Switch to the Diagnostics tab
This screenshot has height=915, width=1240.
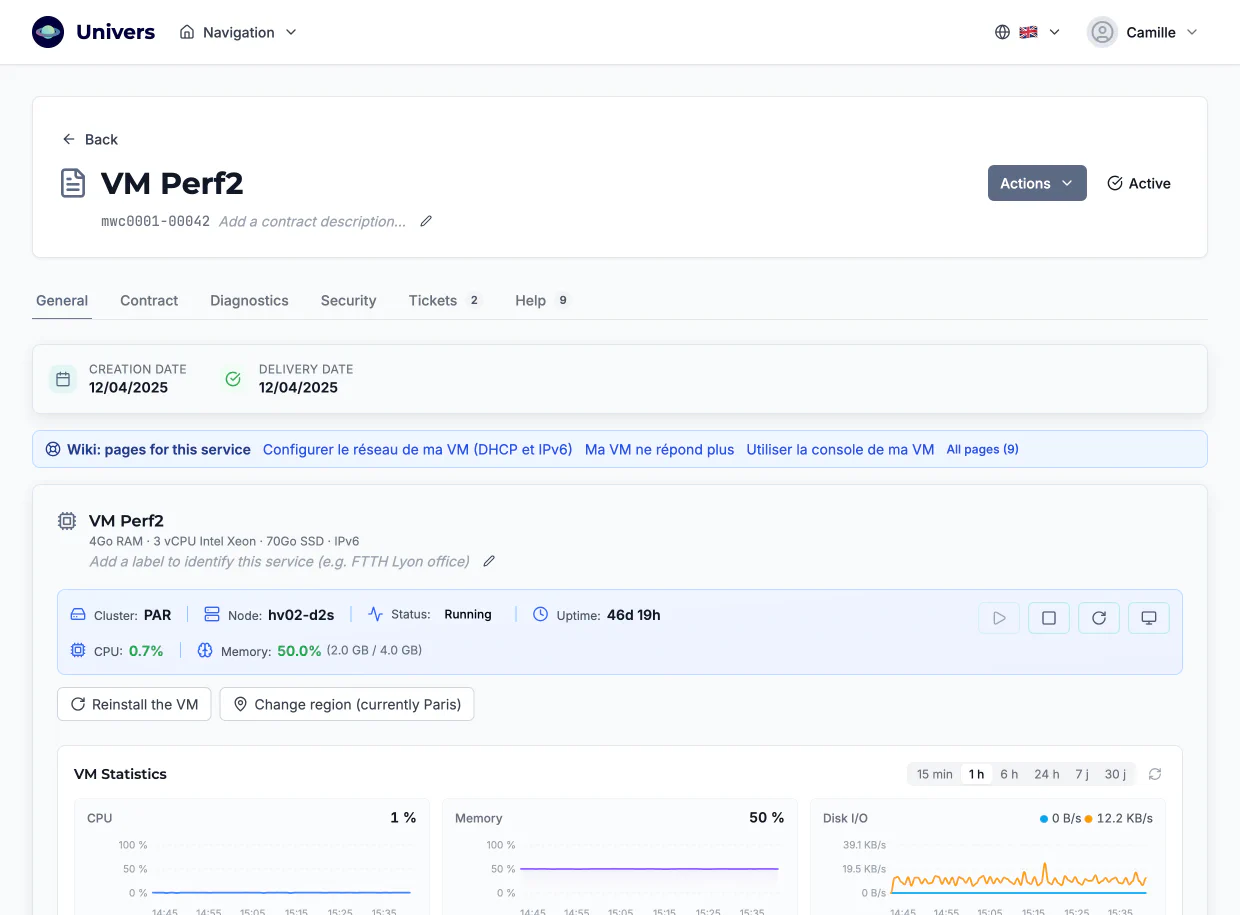[249, 300]
